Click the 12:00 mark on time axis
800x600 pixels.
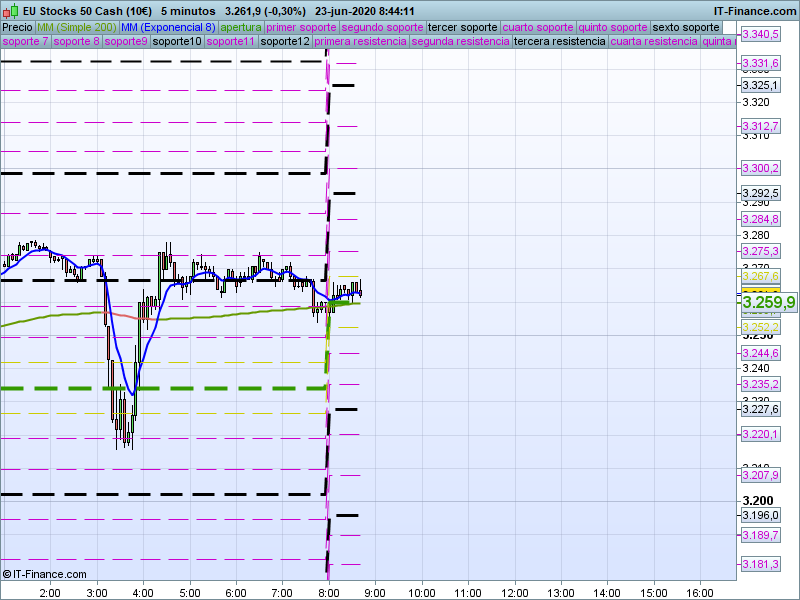(x=514, y=592)
